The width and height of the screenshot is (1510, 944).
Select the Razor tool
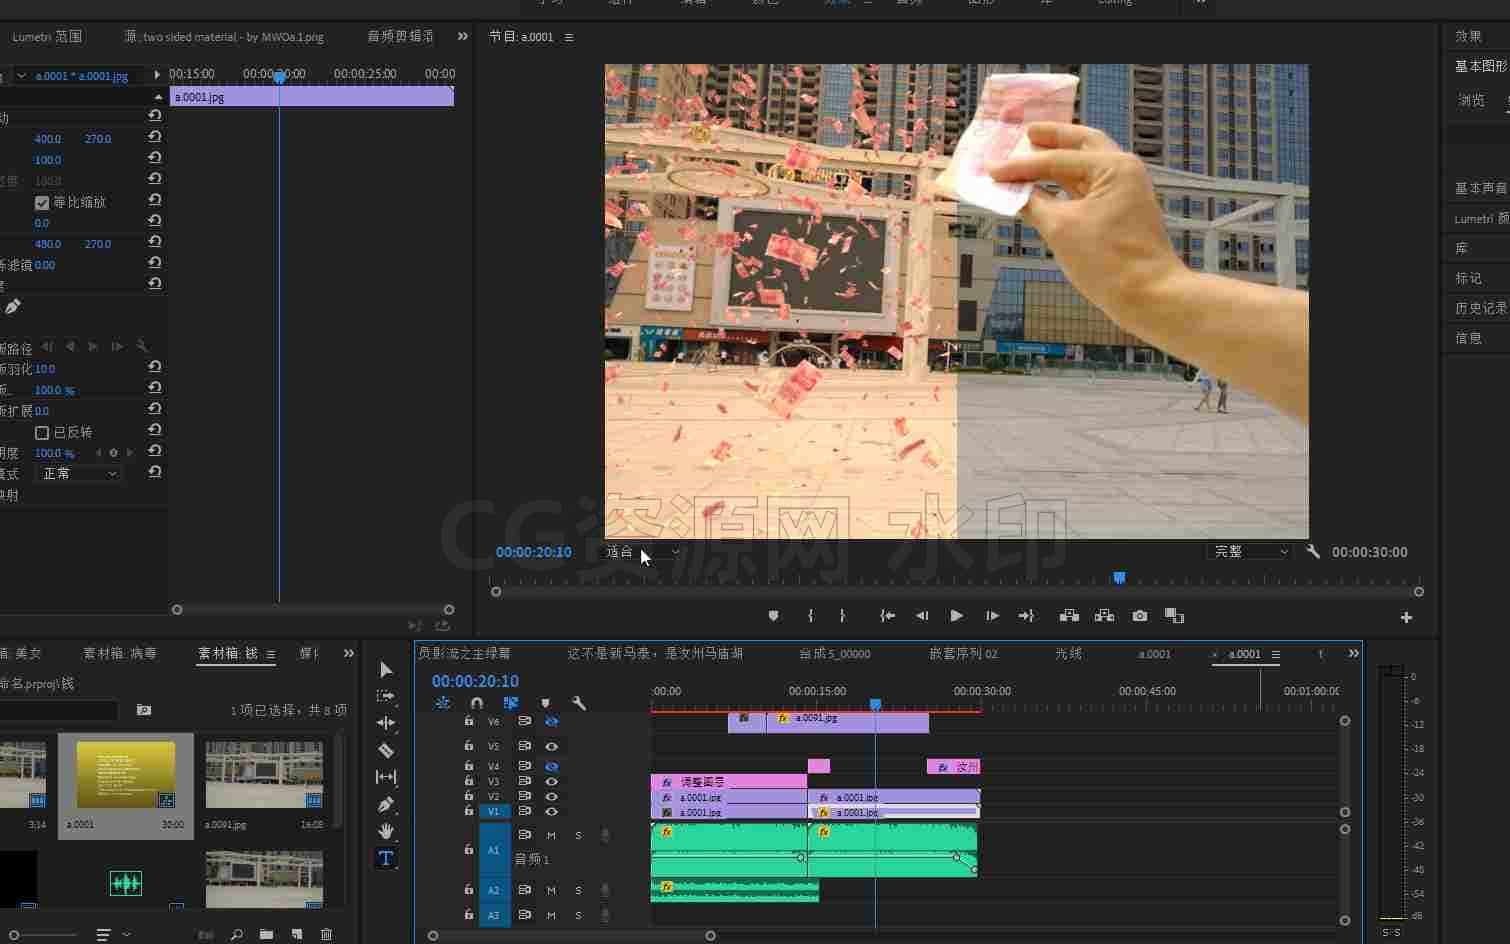386,750
